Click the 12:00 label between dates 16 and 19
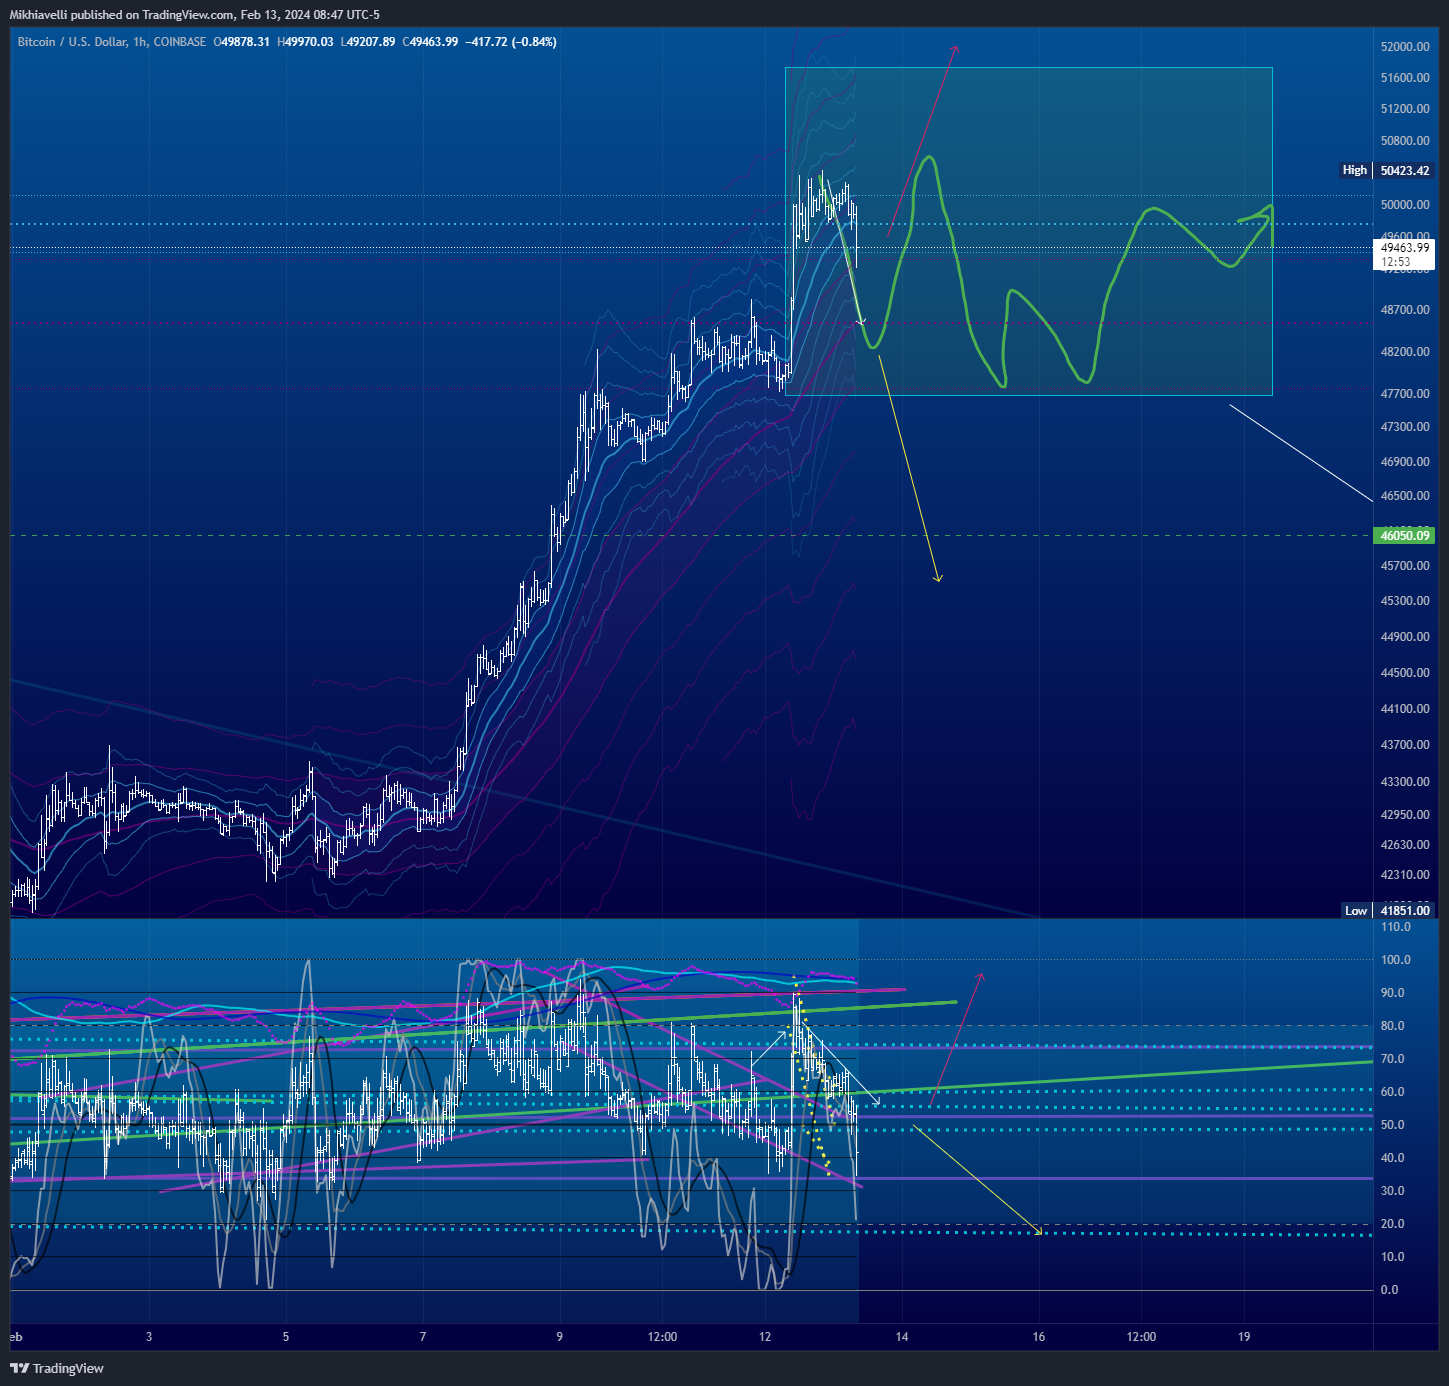 (1141, 1337)
